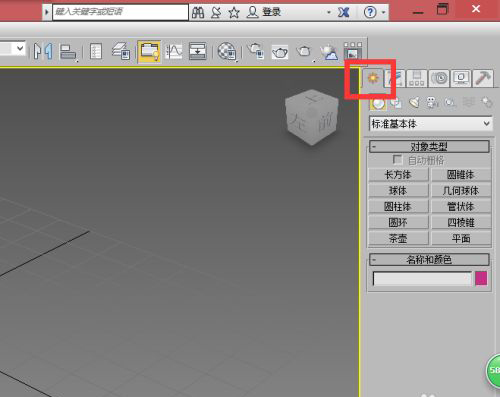Click the 圆柱体 button
This screenshot has width=500, height=397.
398,206
